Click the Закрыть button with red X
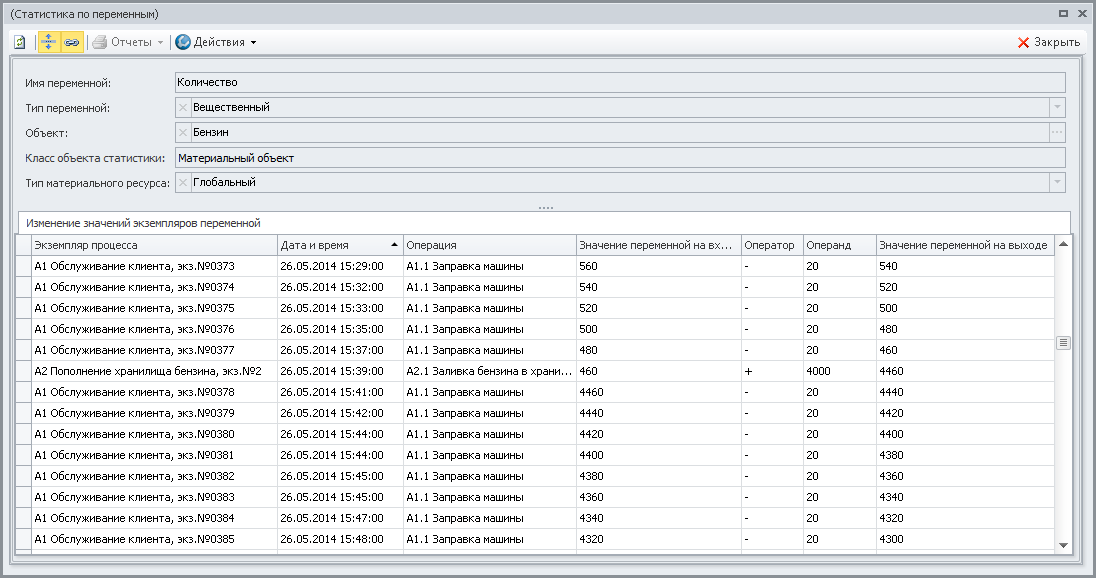1096x578 pixels. pyautogui.click(x=1048, y=42)
